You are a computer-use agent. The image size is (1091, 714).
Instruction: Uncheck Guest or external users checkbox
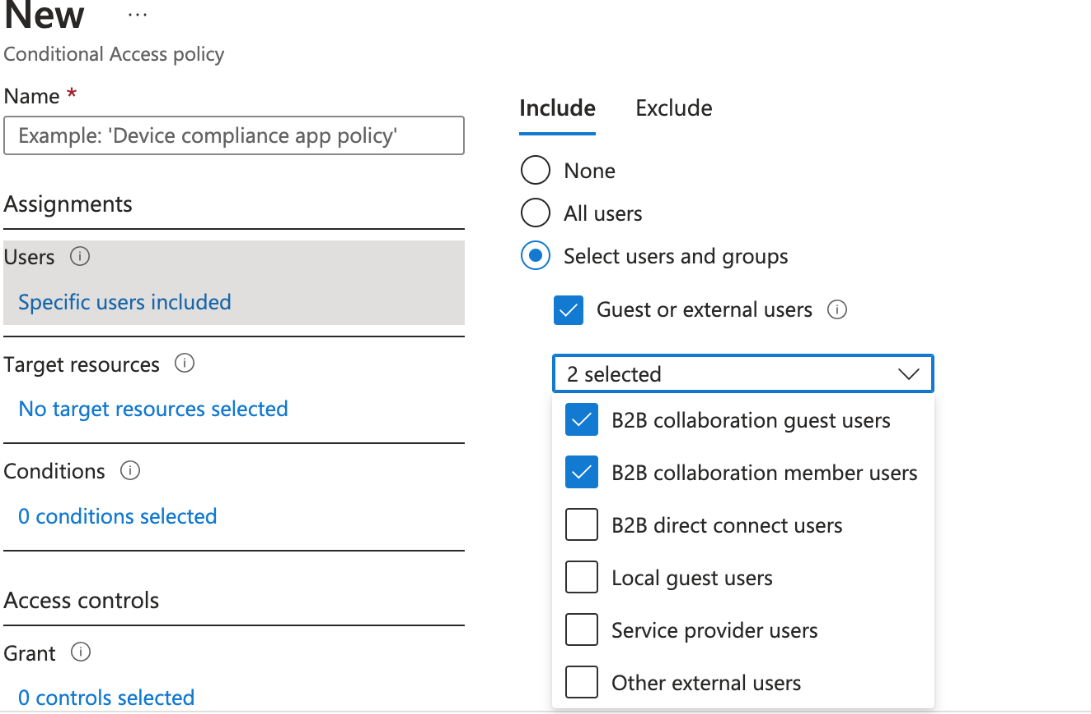(568, 310)
